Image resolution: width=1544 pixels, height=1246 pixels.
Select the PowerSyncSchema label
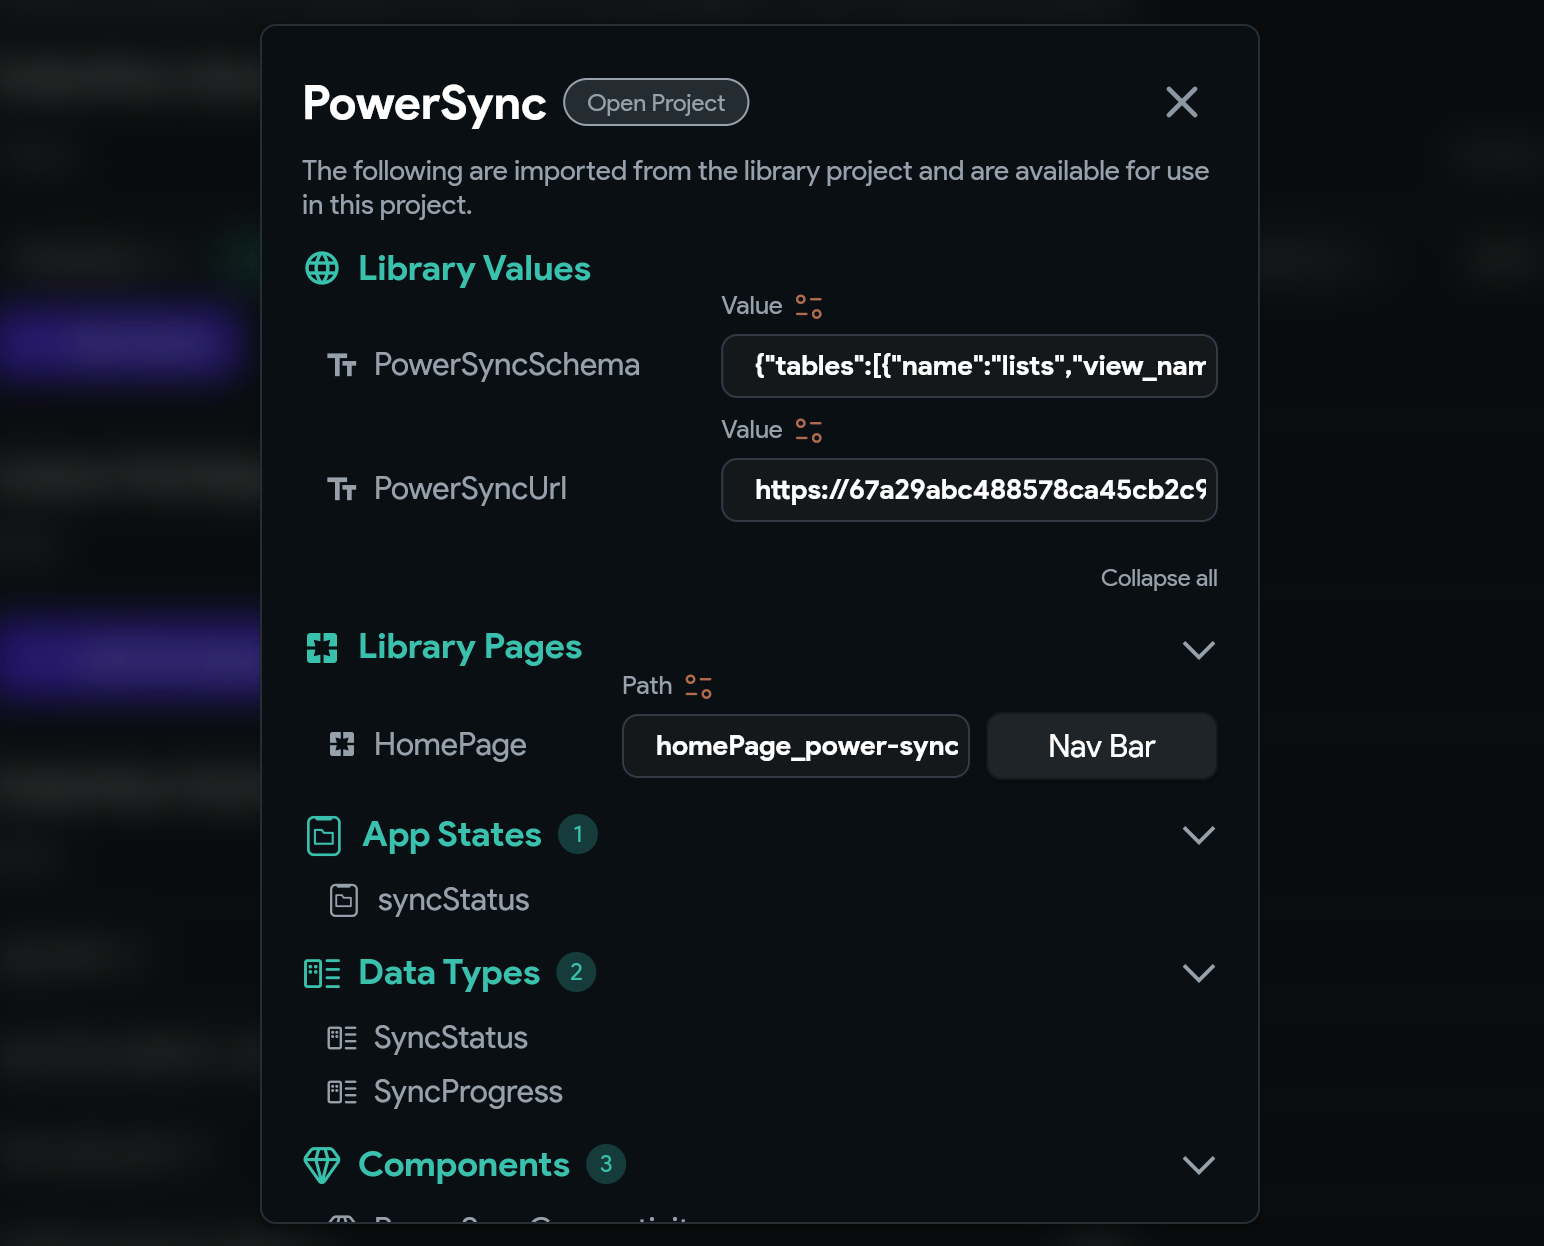[x=506, y=365]
